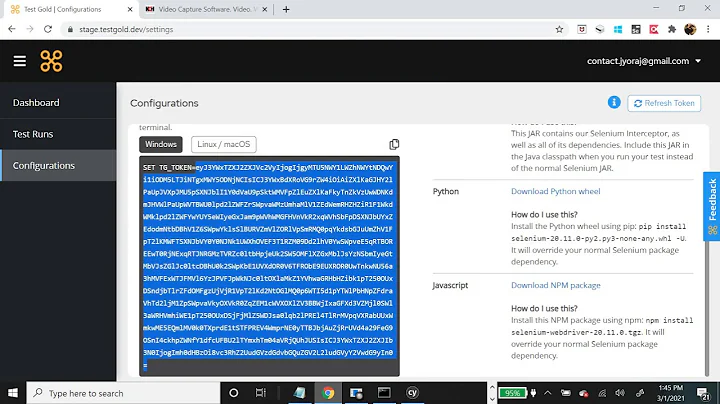Open the hamburger navigation menu
This screenshot has width=720, height=404.
tap(19, 61)
